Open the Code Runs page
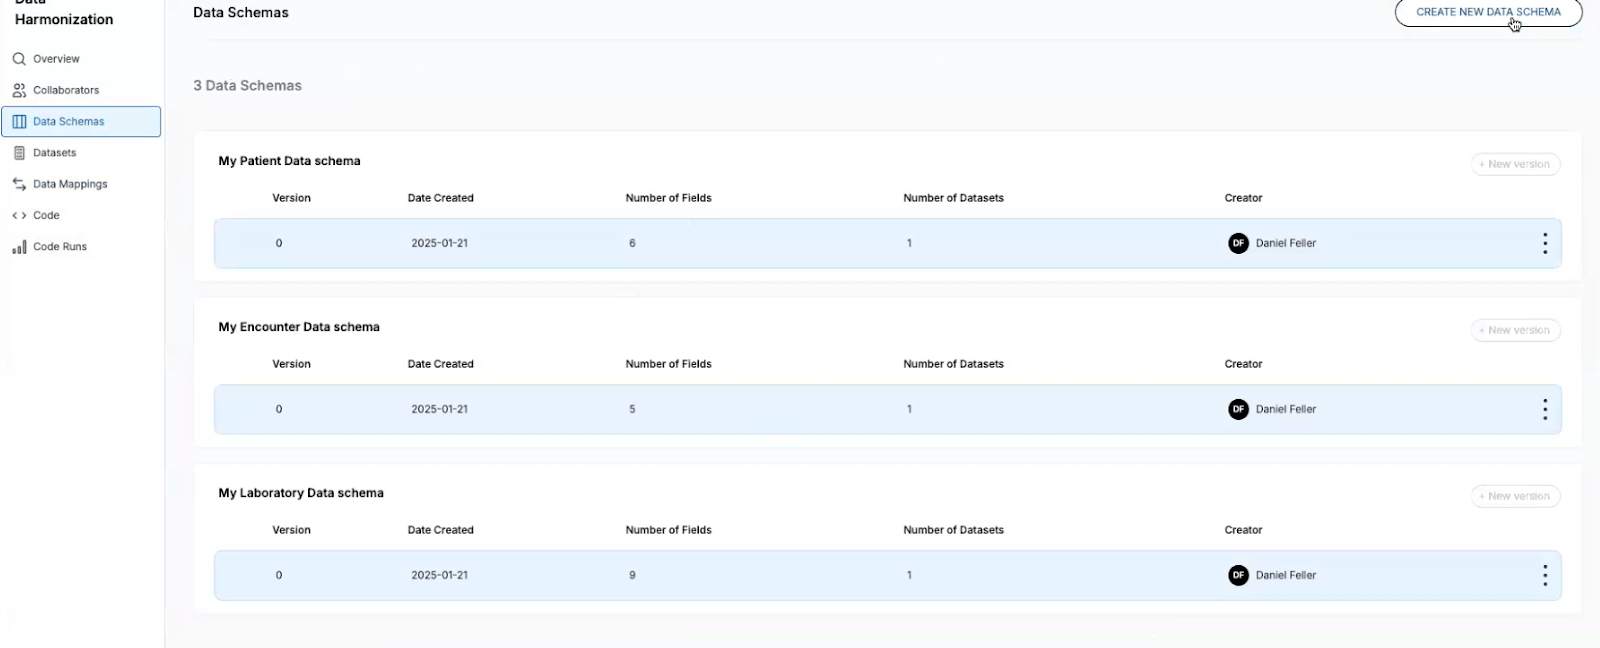The image size is (1600, 648). click(x=60, y=247)
